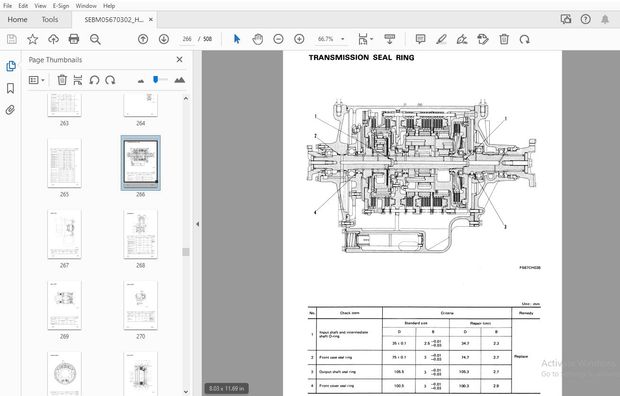620x396 pixels.
Task: Adjust the thumbnail size slider handle
Action: (155, 80)
